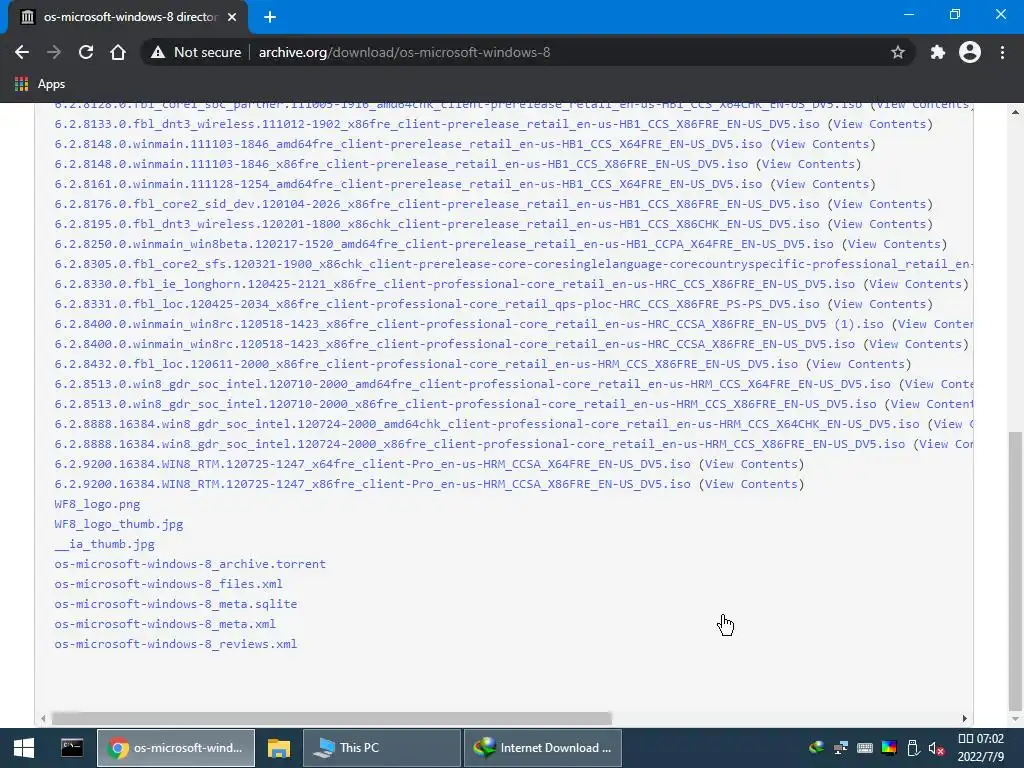Download the 6.2.8330.0 fbl_ie_longhorn ISO
The height and width of the screenshot is (768, 1024).
point(455,284)
